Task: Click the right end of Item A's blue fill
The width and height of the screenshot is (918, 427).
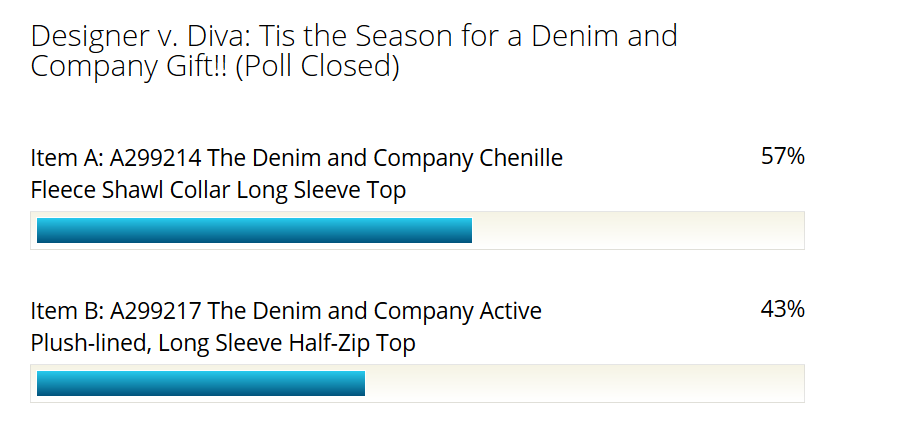Action: (x=468, y=231)
